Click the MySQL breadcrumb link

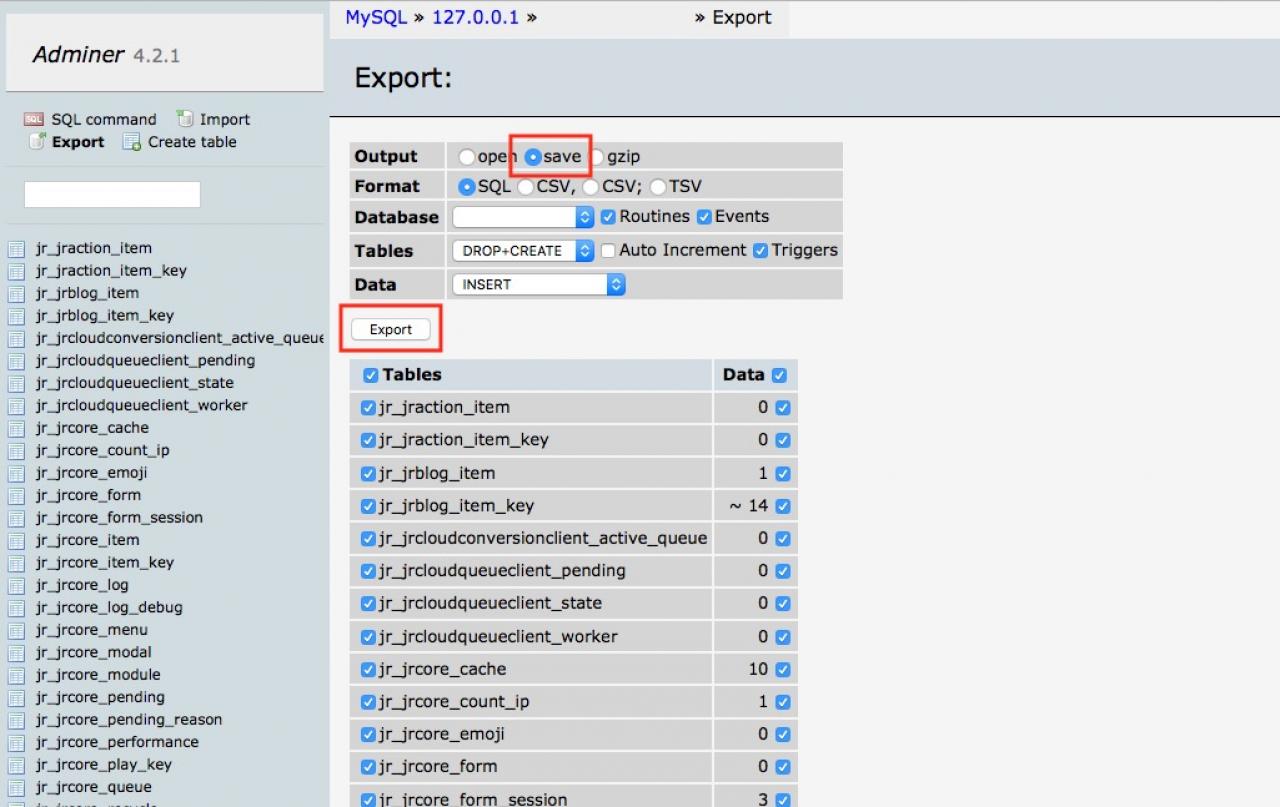click(376, 17)
